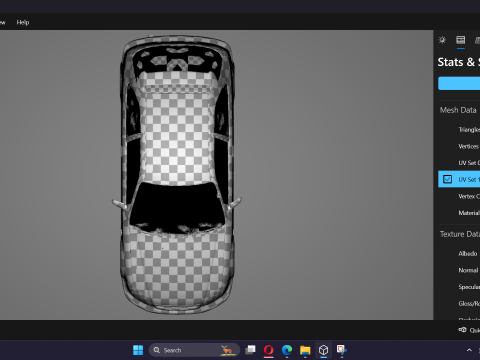This screenshot has height=360, width=480.
Task: Open Snipping Tool from taskbar
Action: (341, 350)
